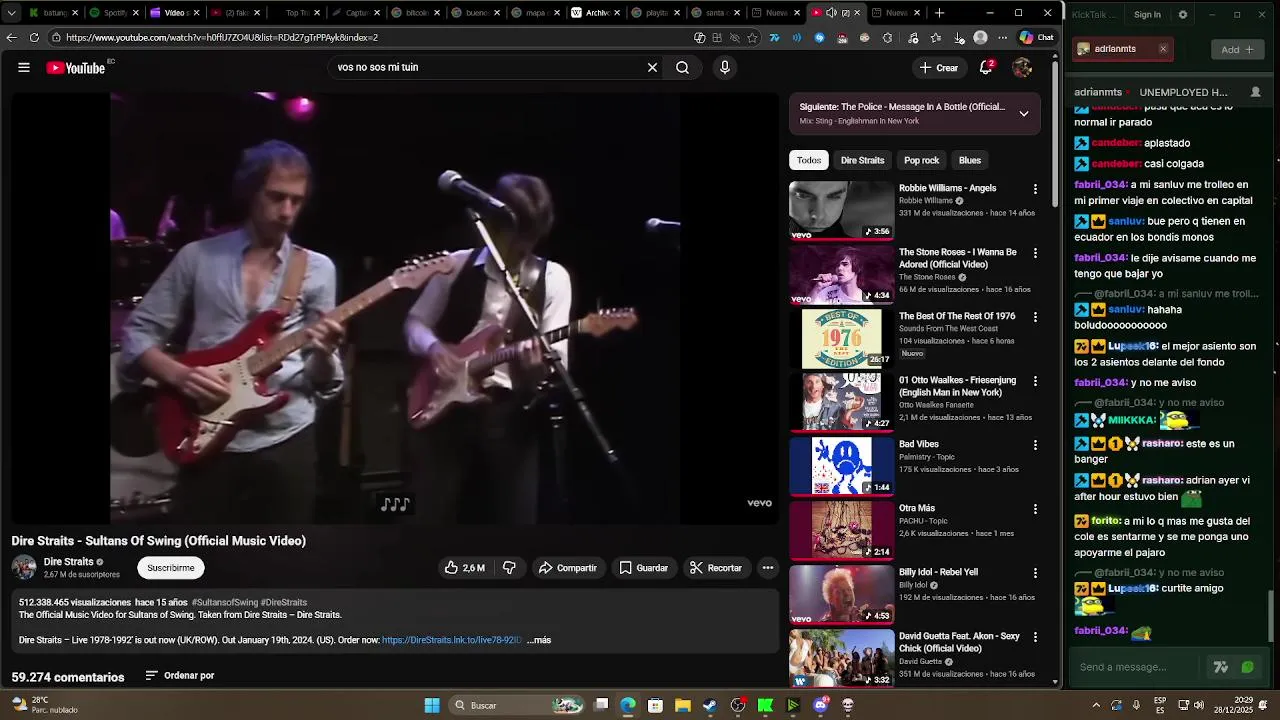
Task: Open options for The Best Of 1976 video
Action: (x=1035, y=317)
